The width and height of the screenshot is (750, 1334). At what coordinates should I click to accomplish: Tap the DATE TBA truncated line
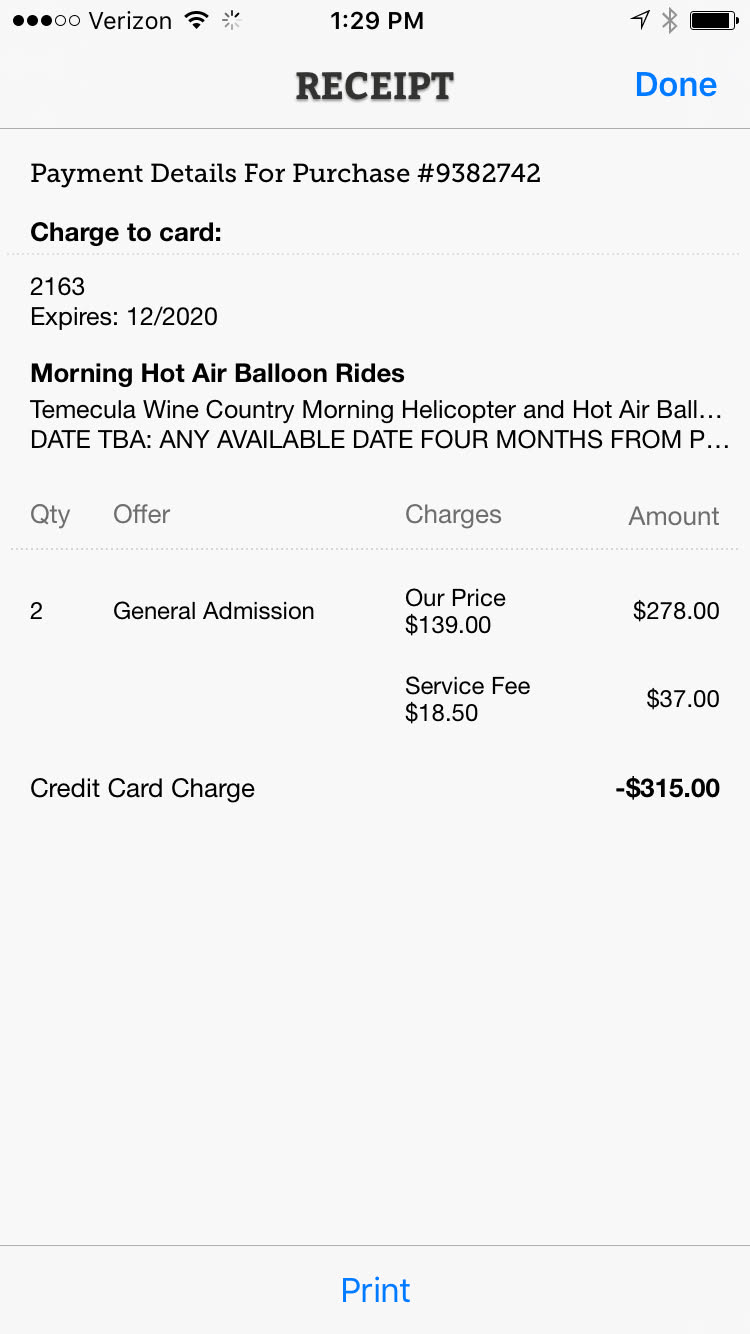pyautogui.click(x=376, y=440)
